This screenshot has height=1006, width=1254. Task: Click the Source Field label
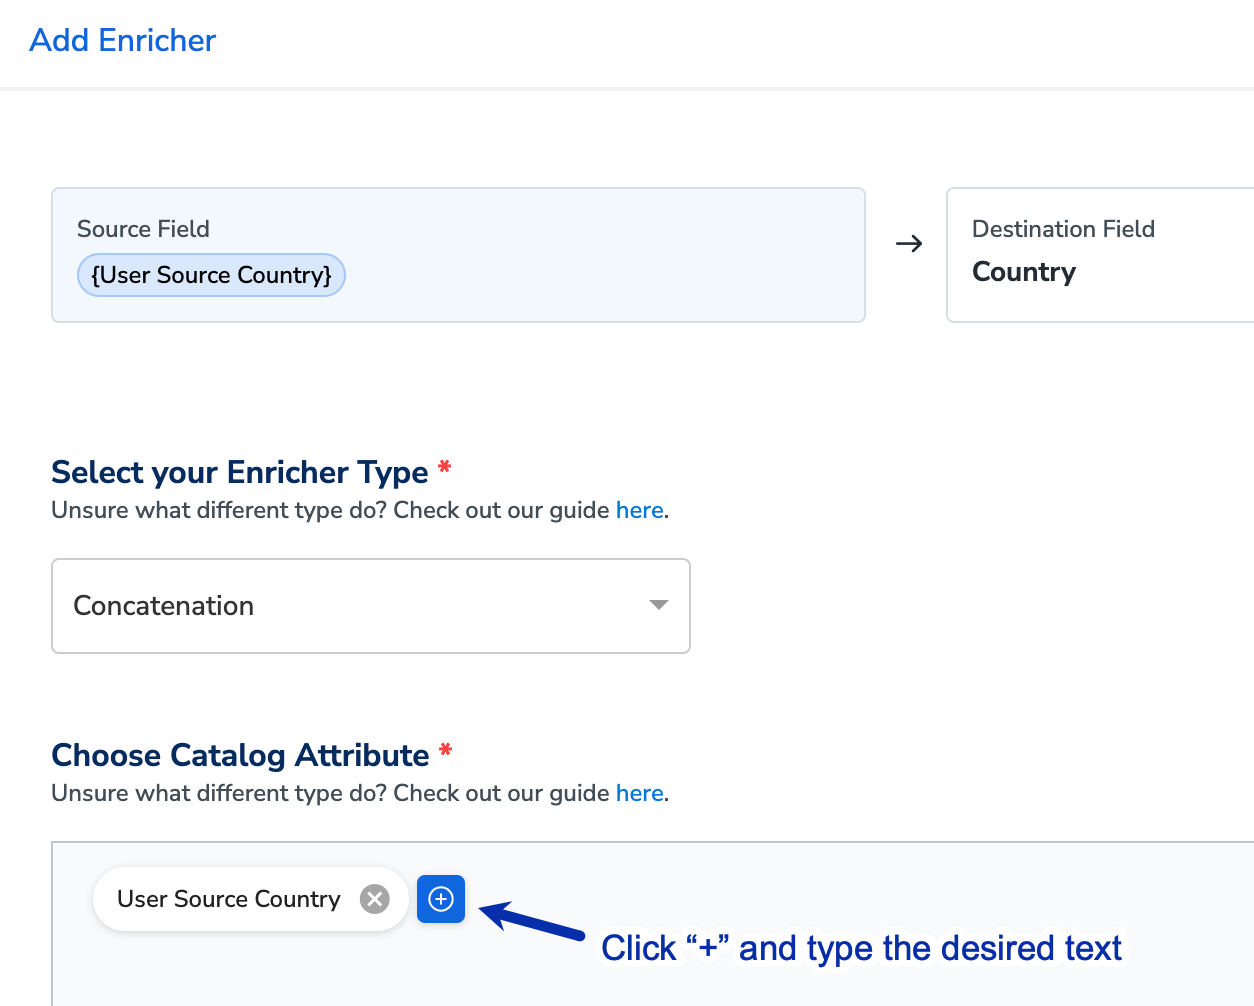click(x=143, y=229)
